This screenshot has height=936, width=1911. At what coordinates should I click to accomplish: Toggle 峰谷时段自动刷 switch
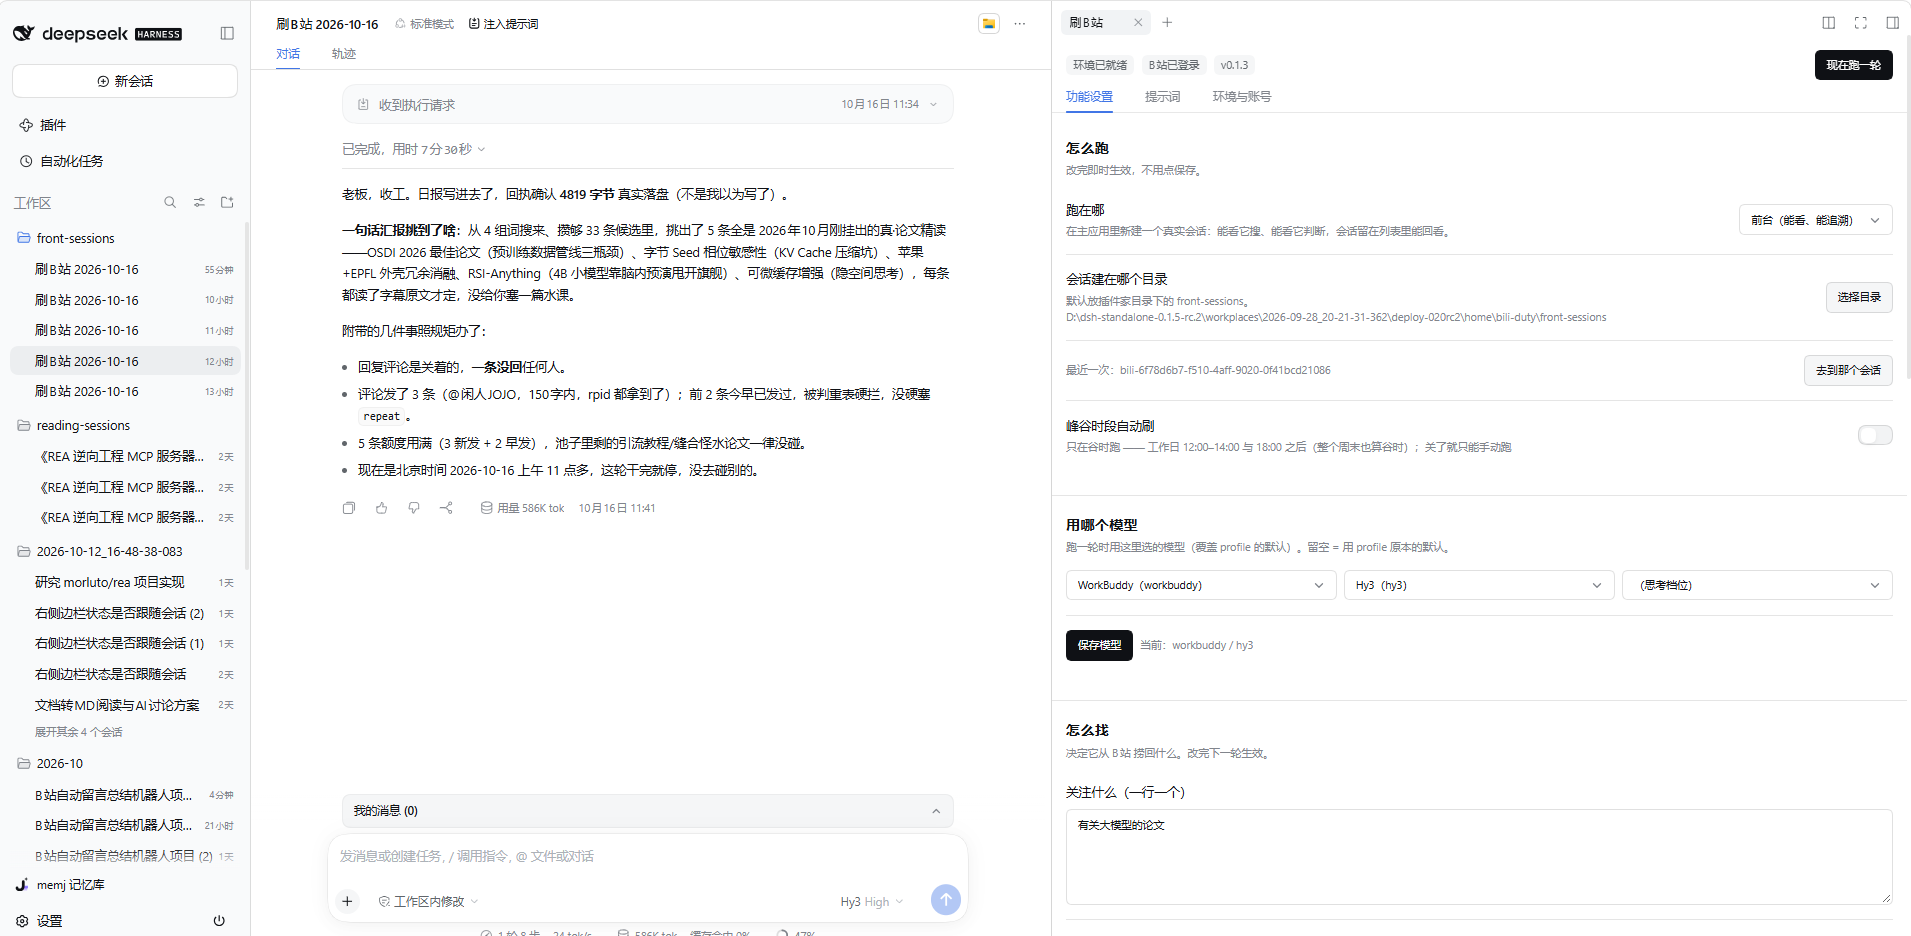(1875, 435)
